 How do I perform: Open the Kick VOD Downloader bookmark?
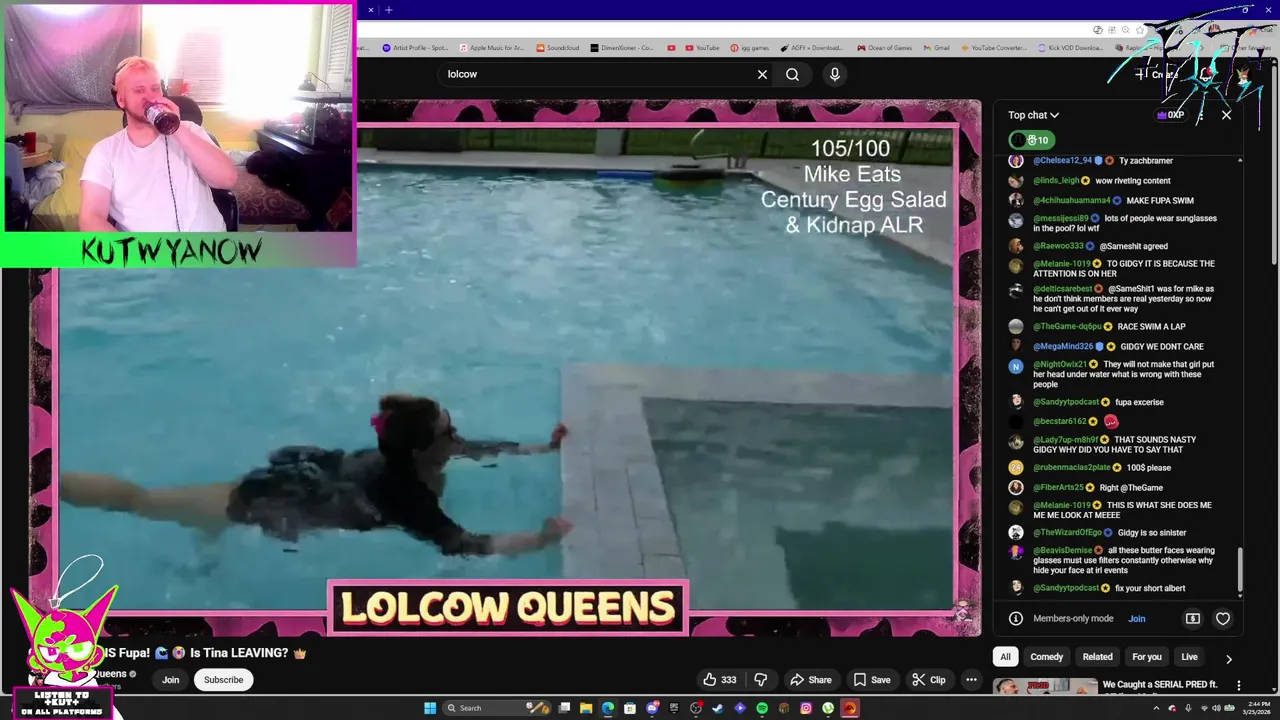tap(1071, 48)
